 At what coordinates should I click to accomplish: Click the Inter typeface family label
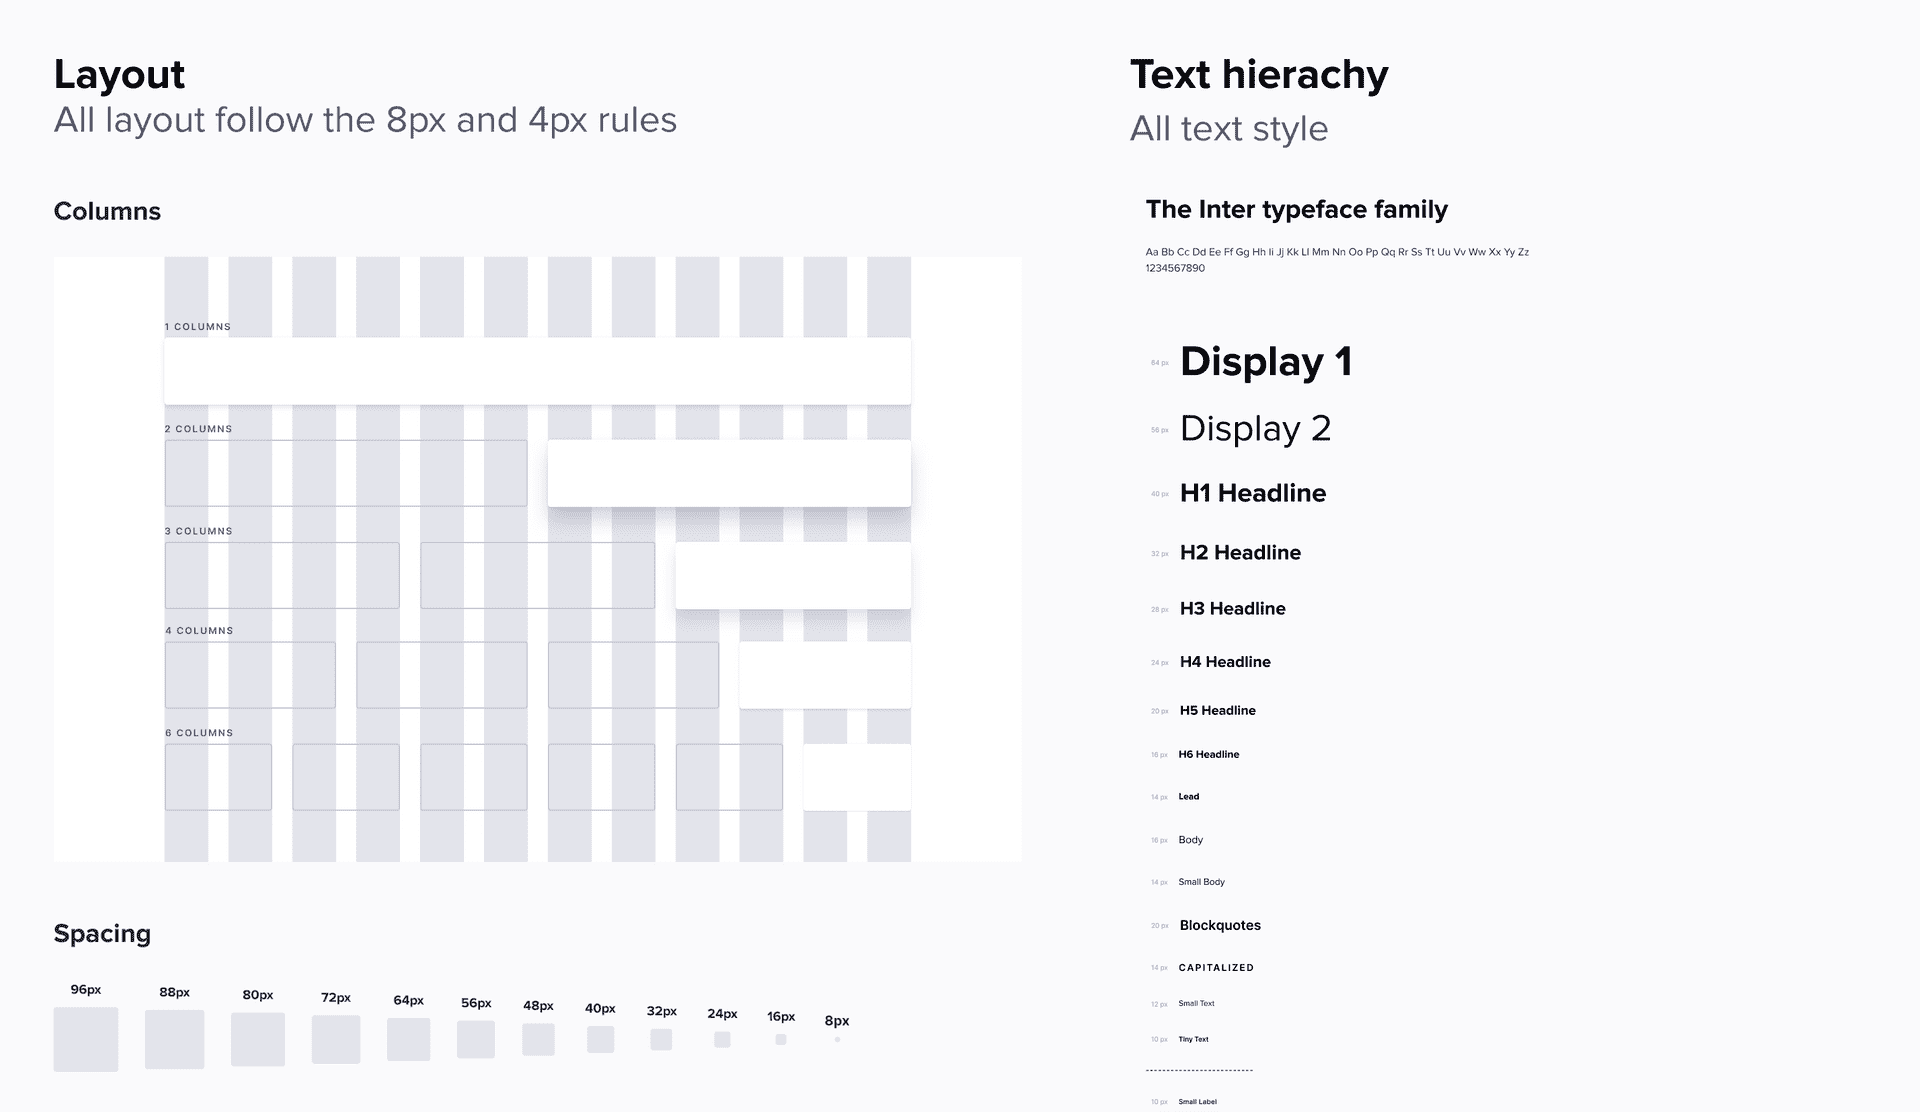click(1295, 208)
